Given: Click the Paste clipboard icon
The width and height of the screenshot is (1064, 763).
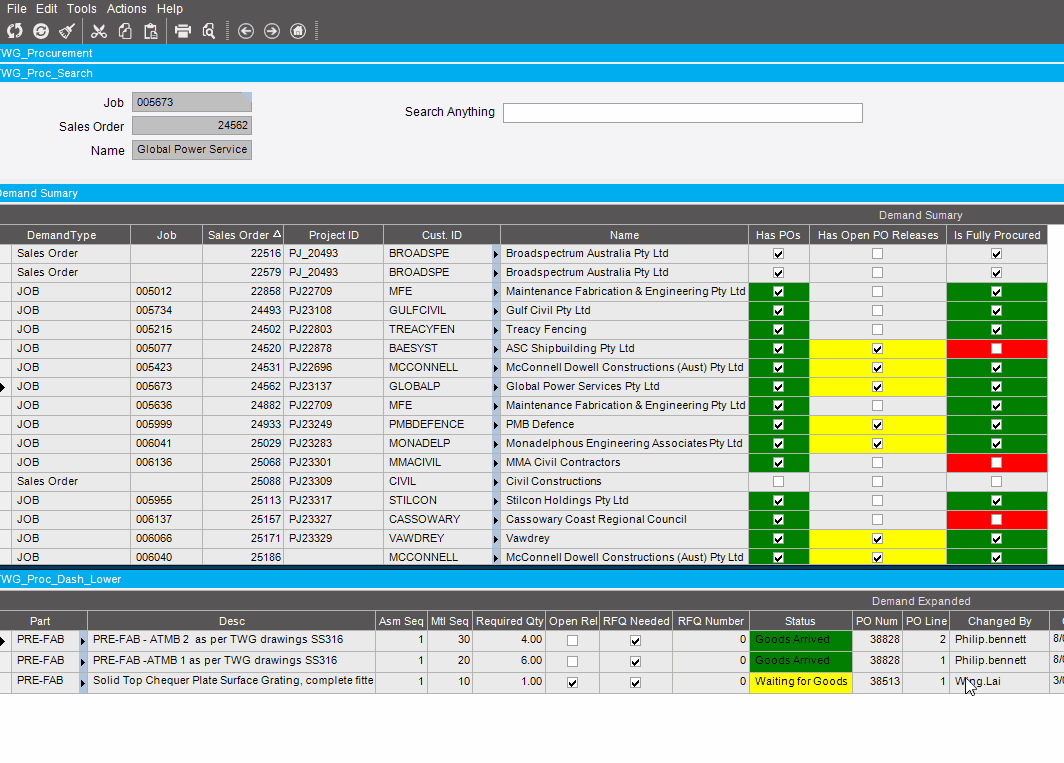Looking at the screenshot, I should click(x=150, y=31).
